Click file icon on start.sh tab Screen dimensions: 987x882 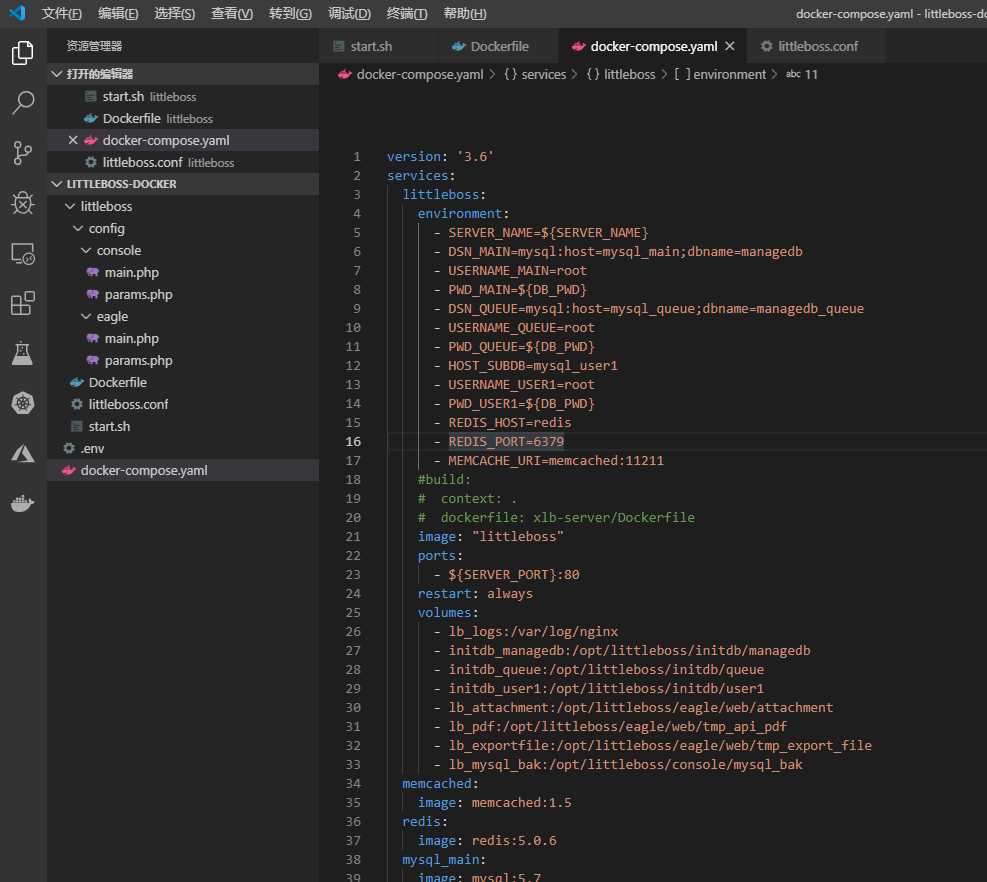coord(339,46)
